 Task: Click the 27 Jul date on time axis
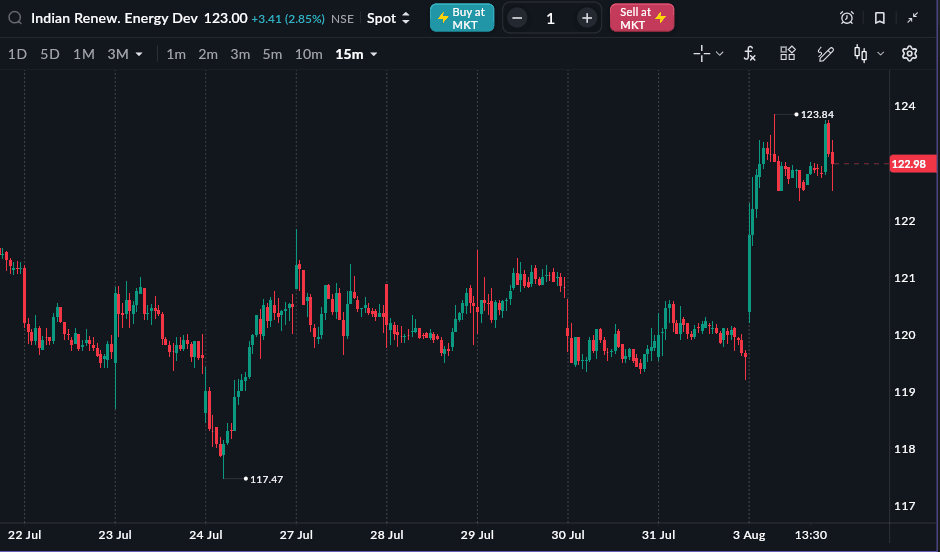[x=296, y=535]
